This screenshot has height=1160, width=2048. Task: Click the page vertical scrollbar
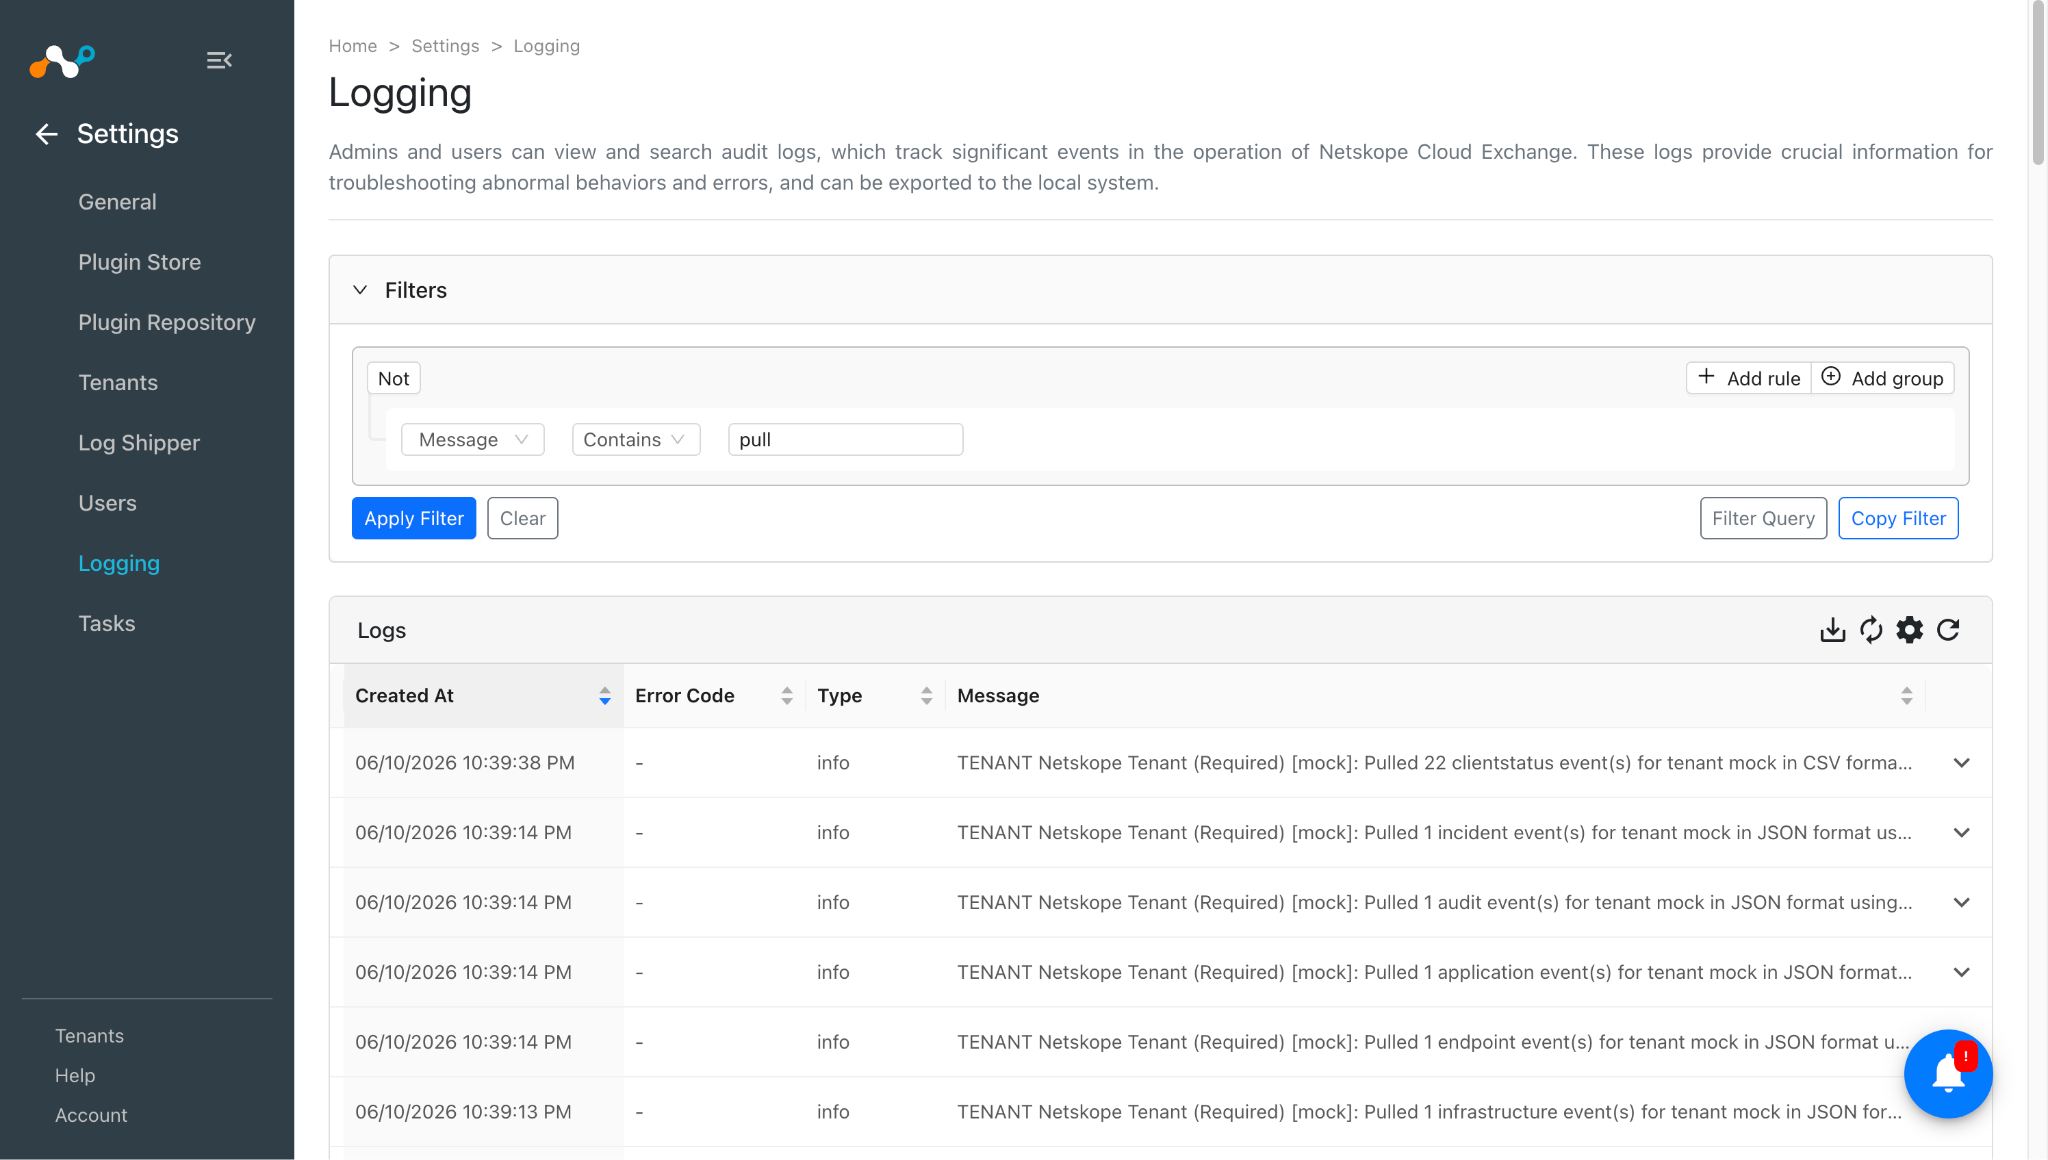click(2038, 82)
